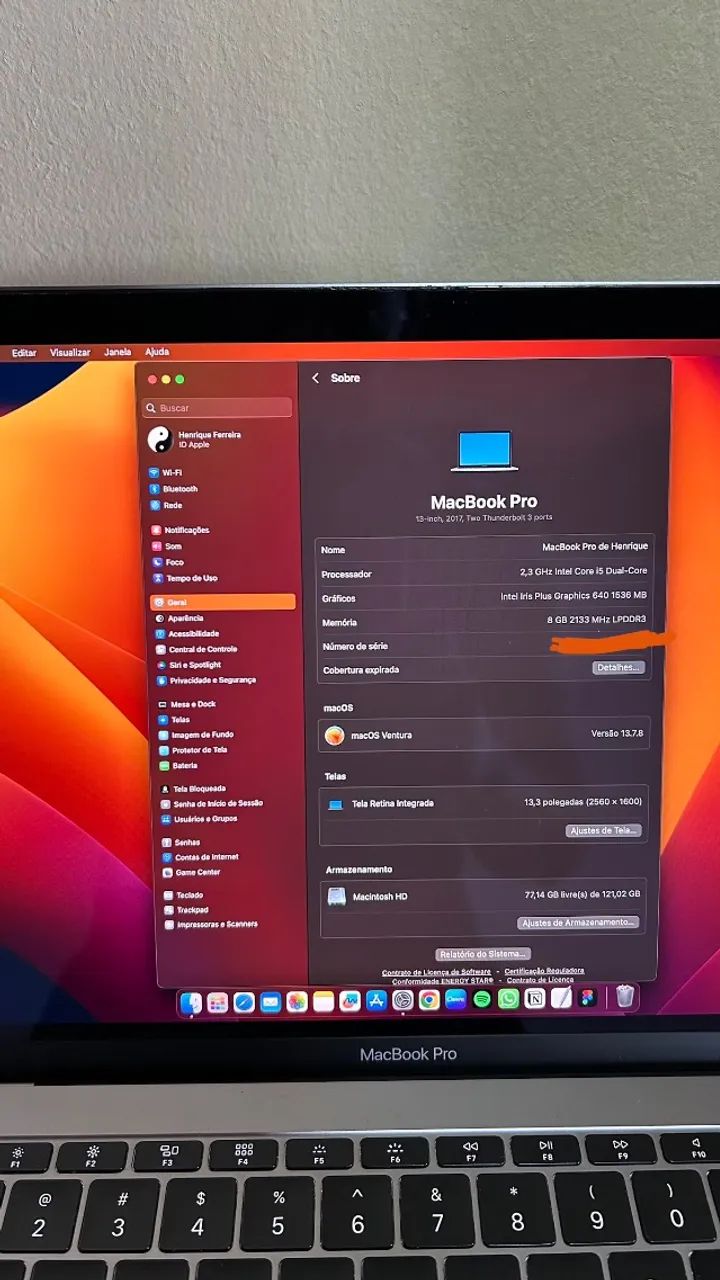Open Privacidade e Segurança settings
Screen dimensions: 720x1280
click(x=206, y=680)
